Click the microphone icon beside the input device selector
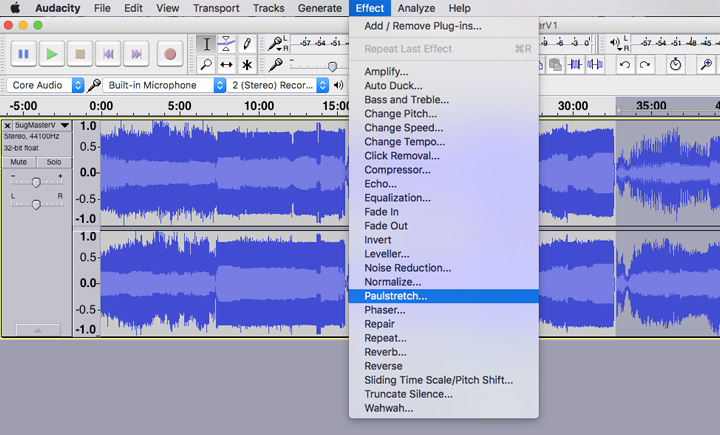 tap(94, 85)
